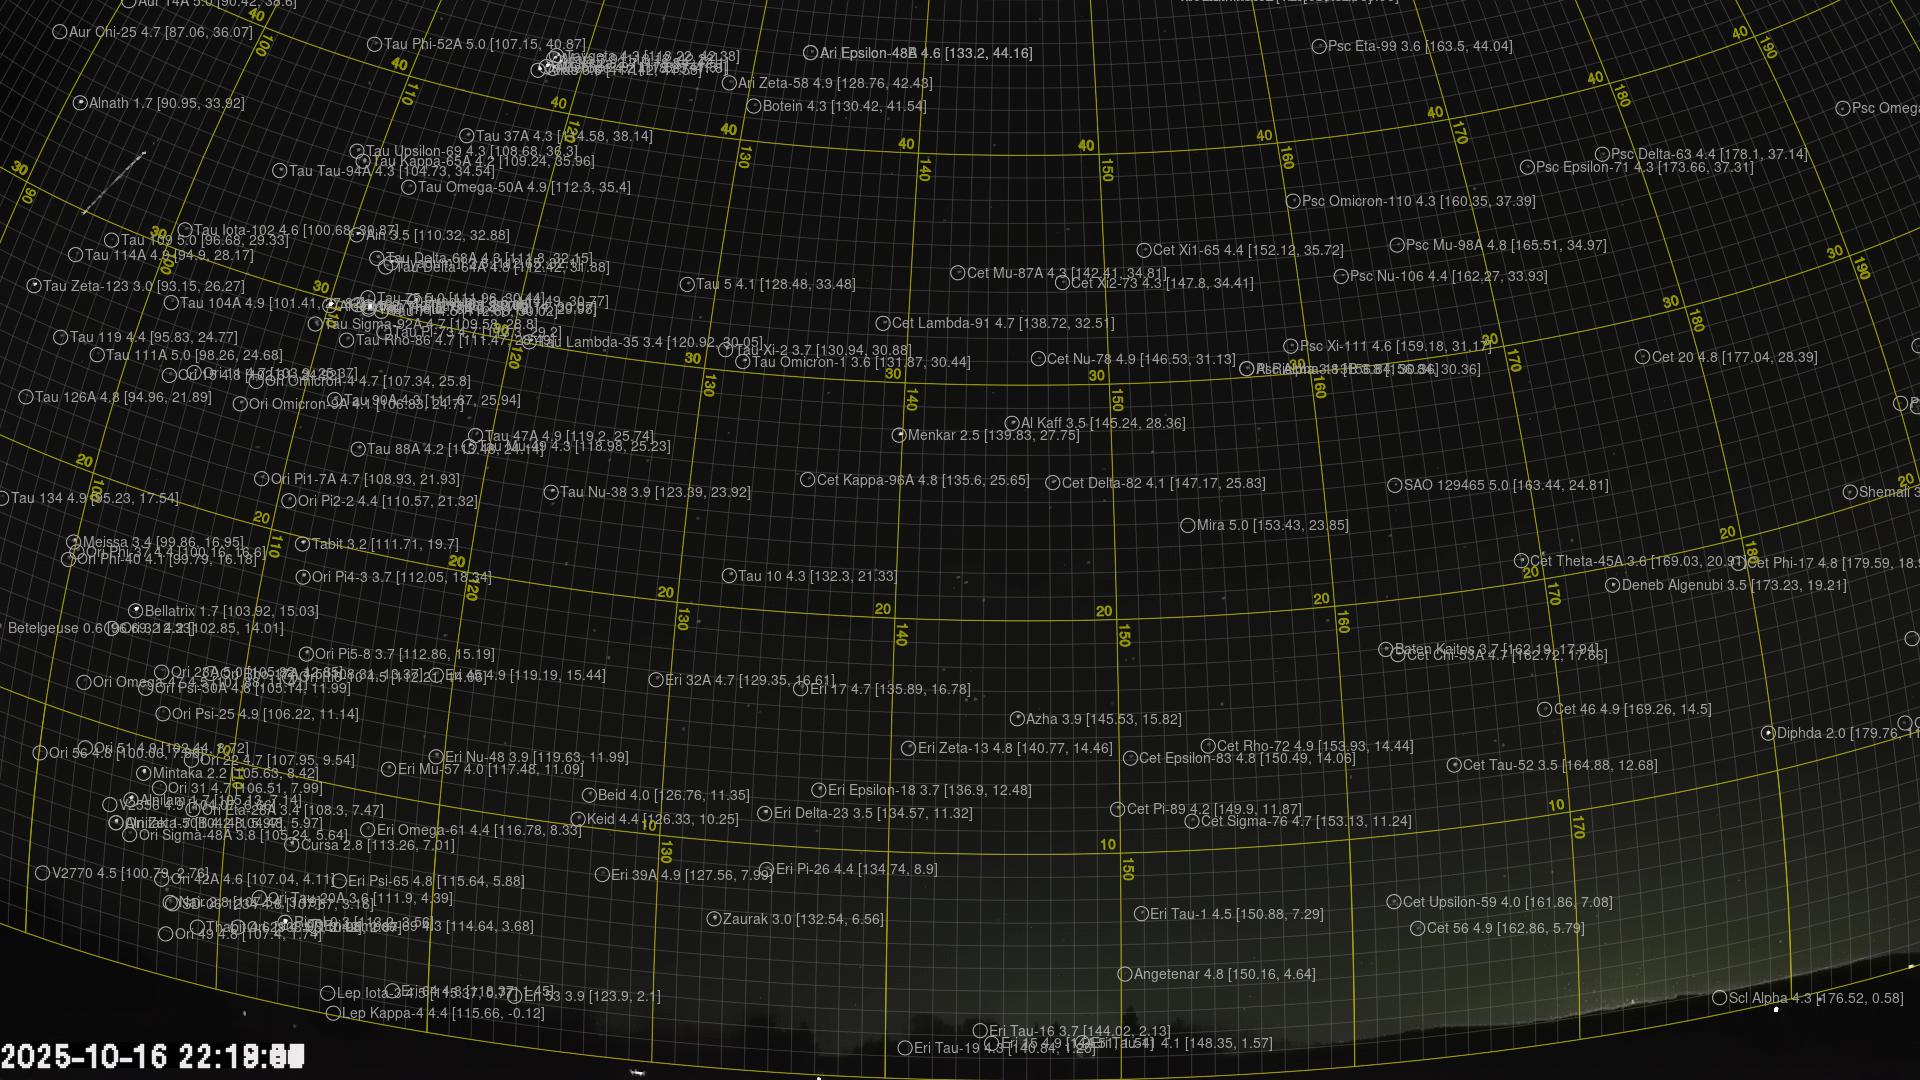
Task: Click the Ari Epsilon-48 star marker
Action: [810, 53]
